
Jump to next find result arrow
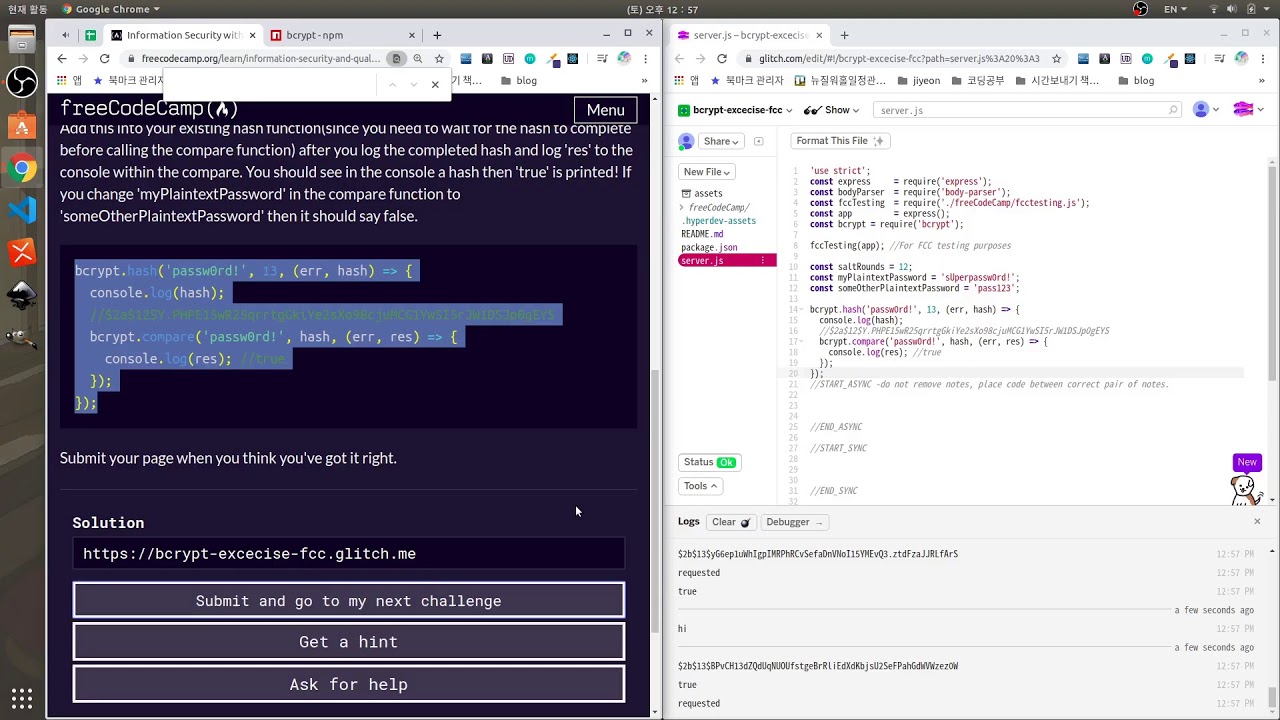[x=413, y=85]
